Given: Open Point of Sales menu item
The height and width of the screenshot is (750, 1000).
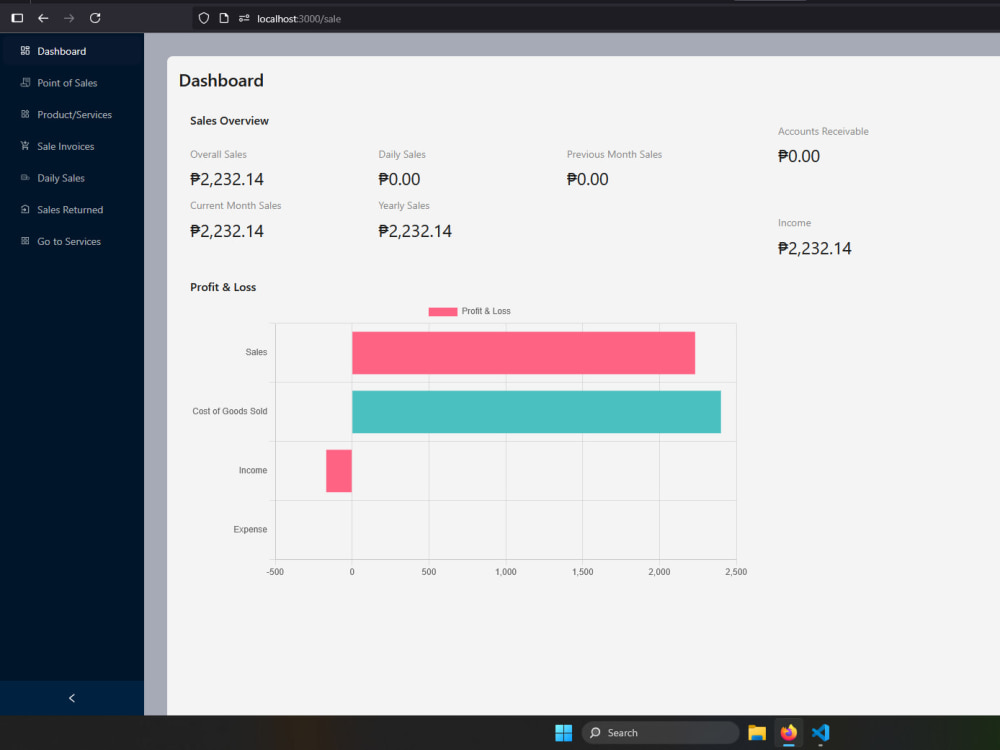Looking at the screenshot, I should pyautogui.click(x=72, y=83).
